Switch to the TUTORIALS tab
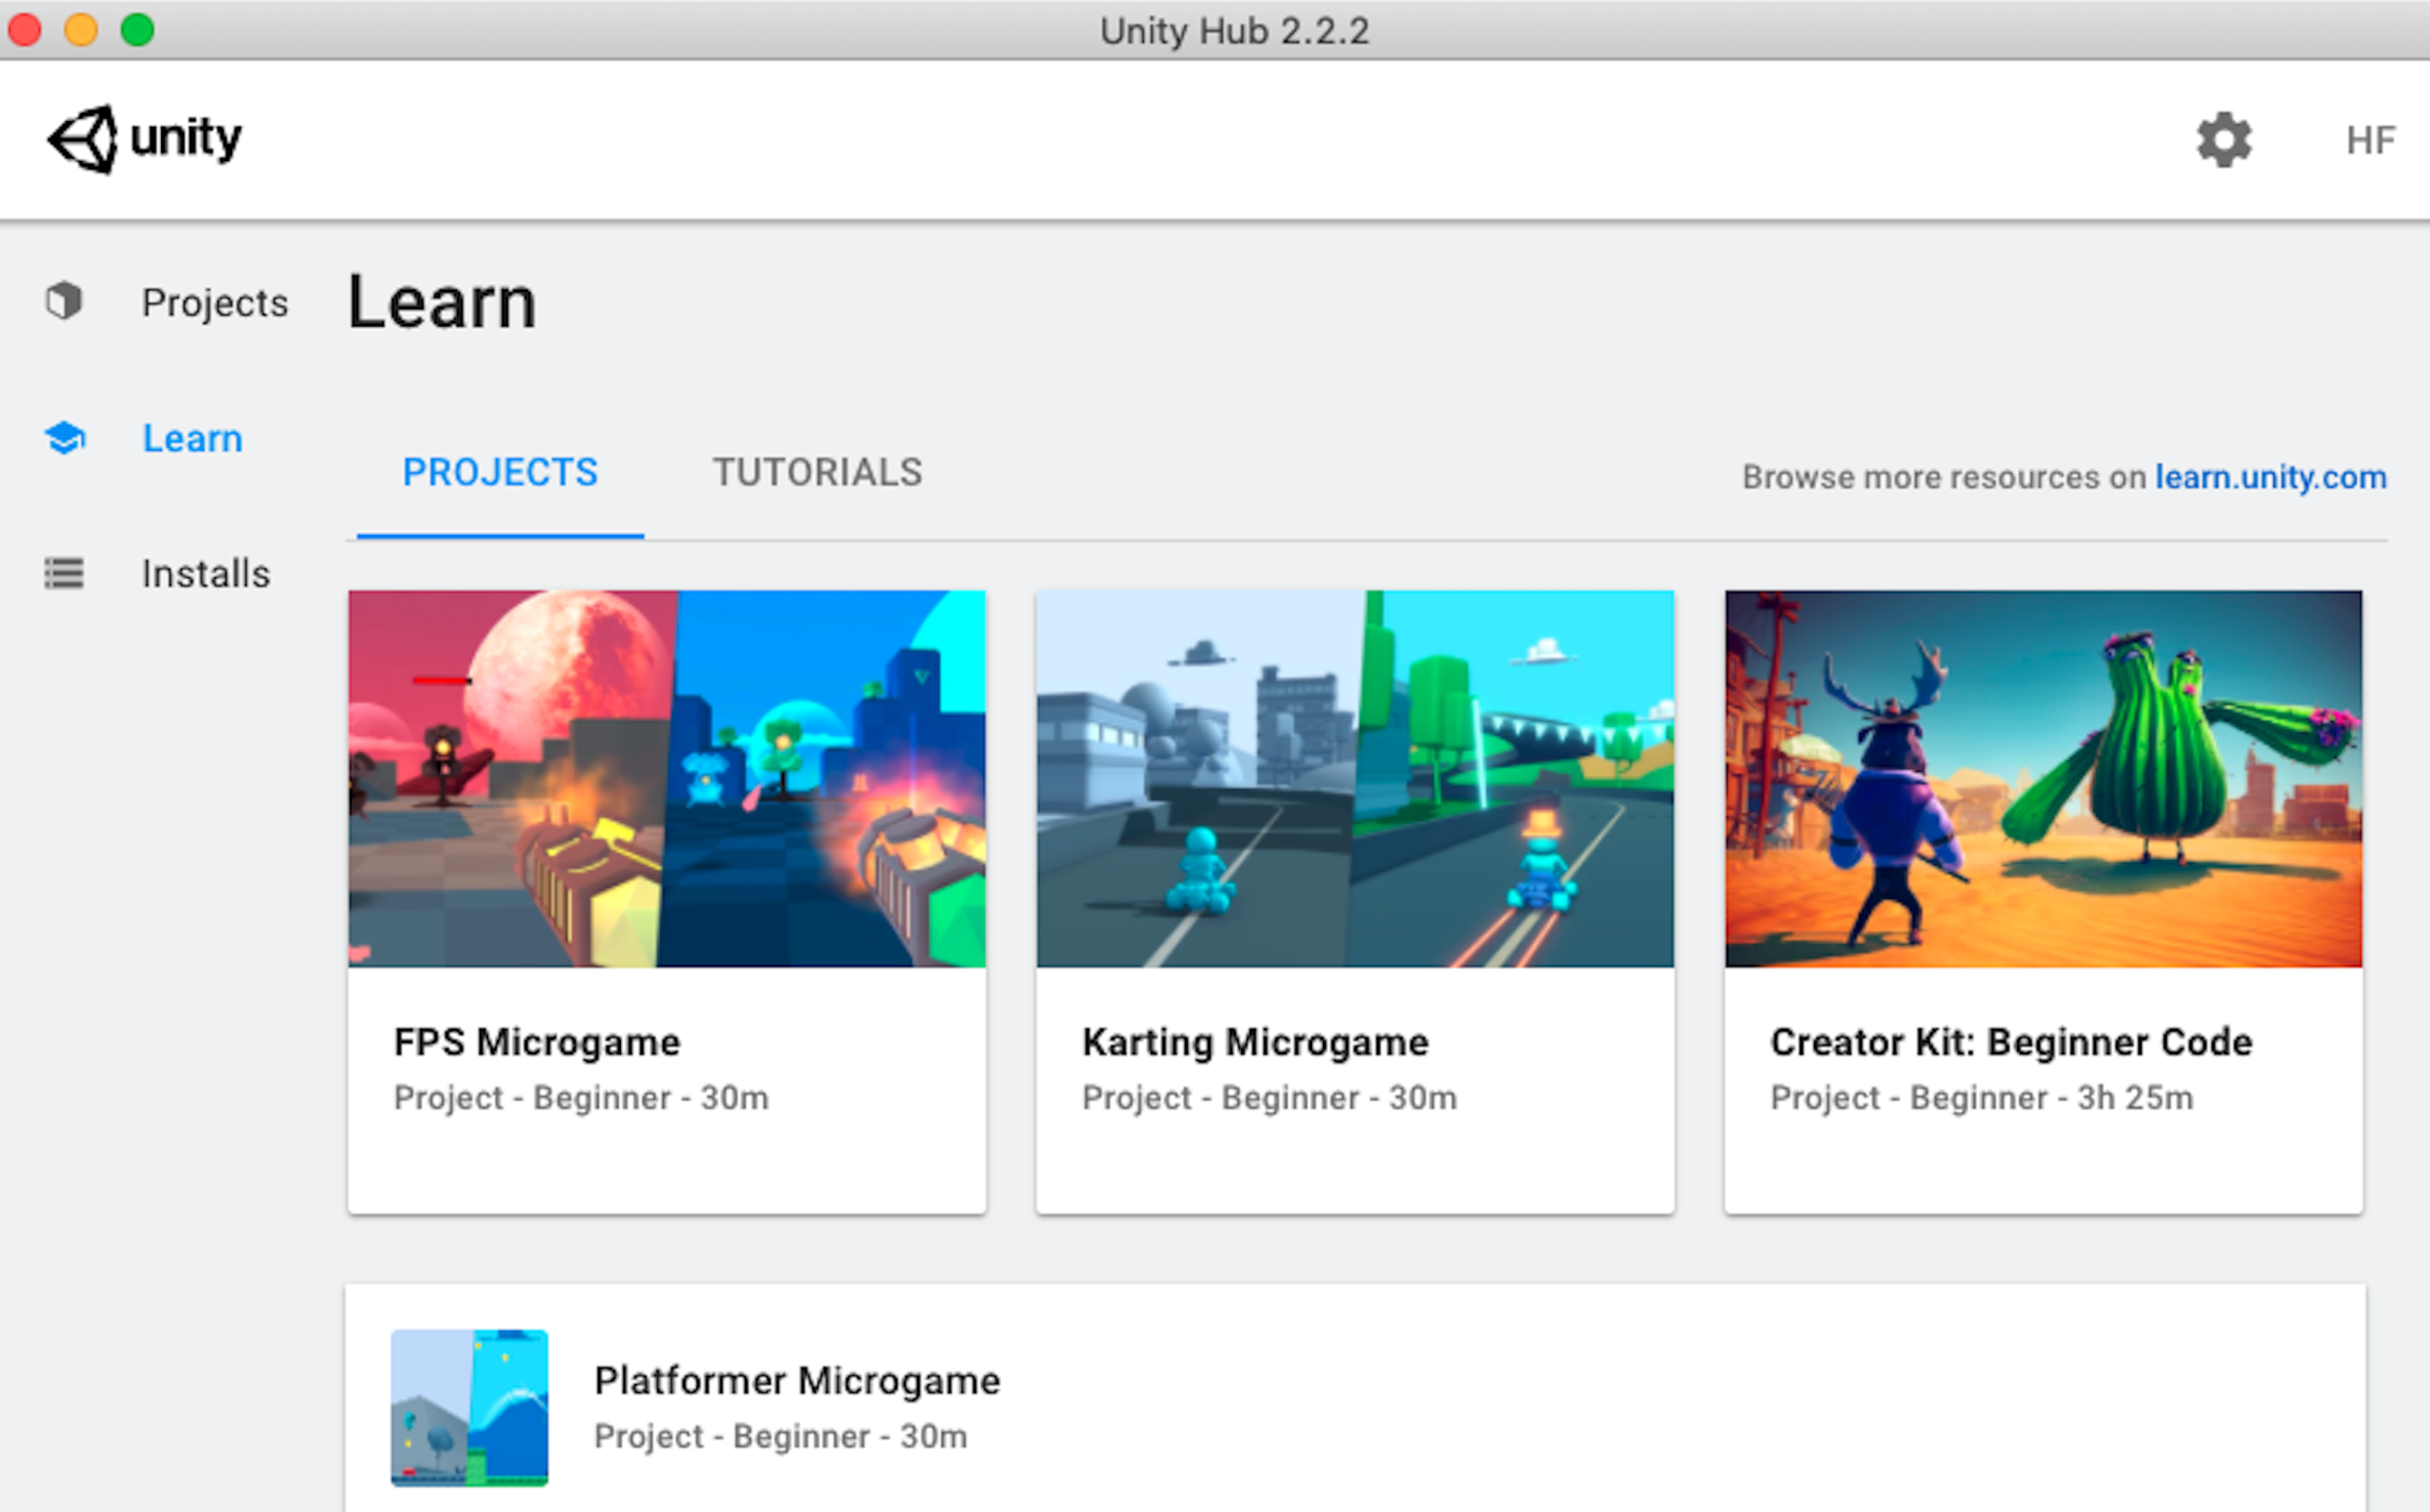 click(x=817, y=472)
